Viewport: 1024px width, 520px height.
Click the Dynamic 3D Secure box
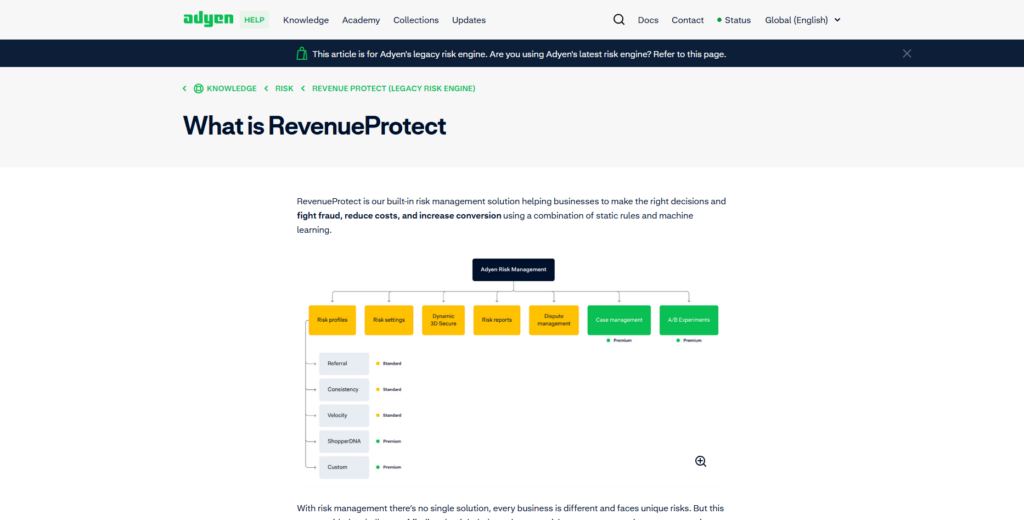pos(443,320)
